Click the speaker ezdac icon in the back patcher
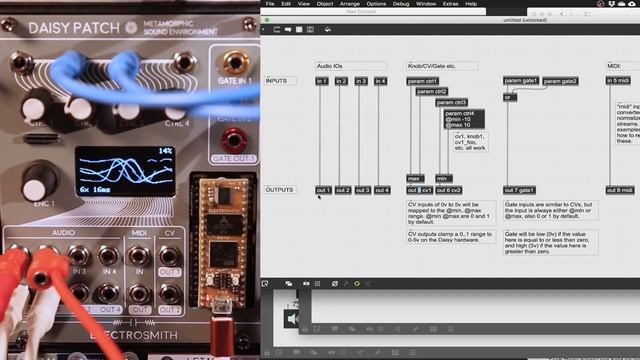Image resolution: width=640 pixels, height=360 pixels. tap(292, 318)
